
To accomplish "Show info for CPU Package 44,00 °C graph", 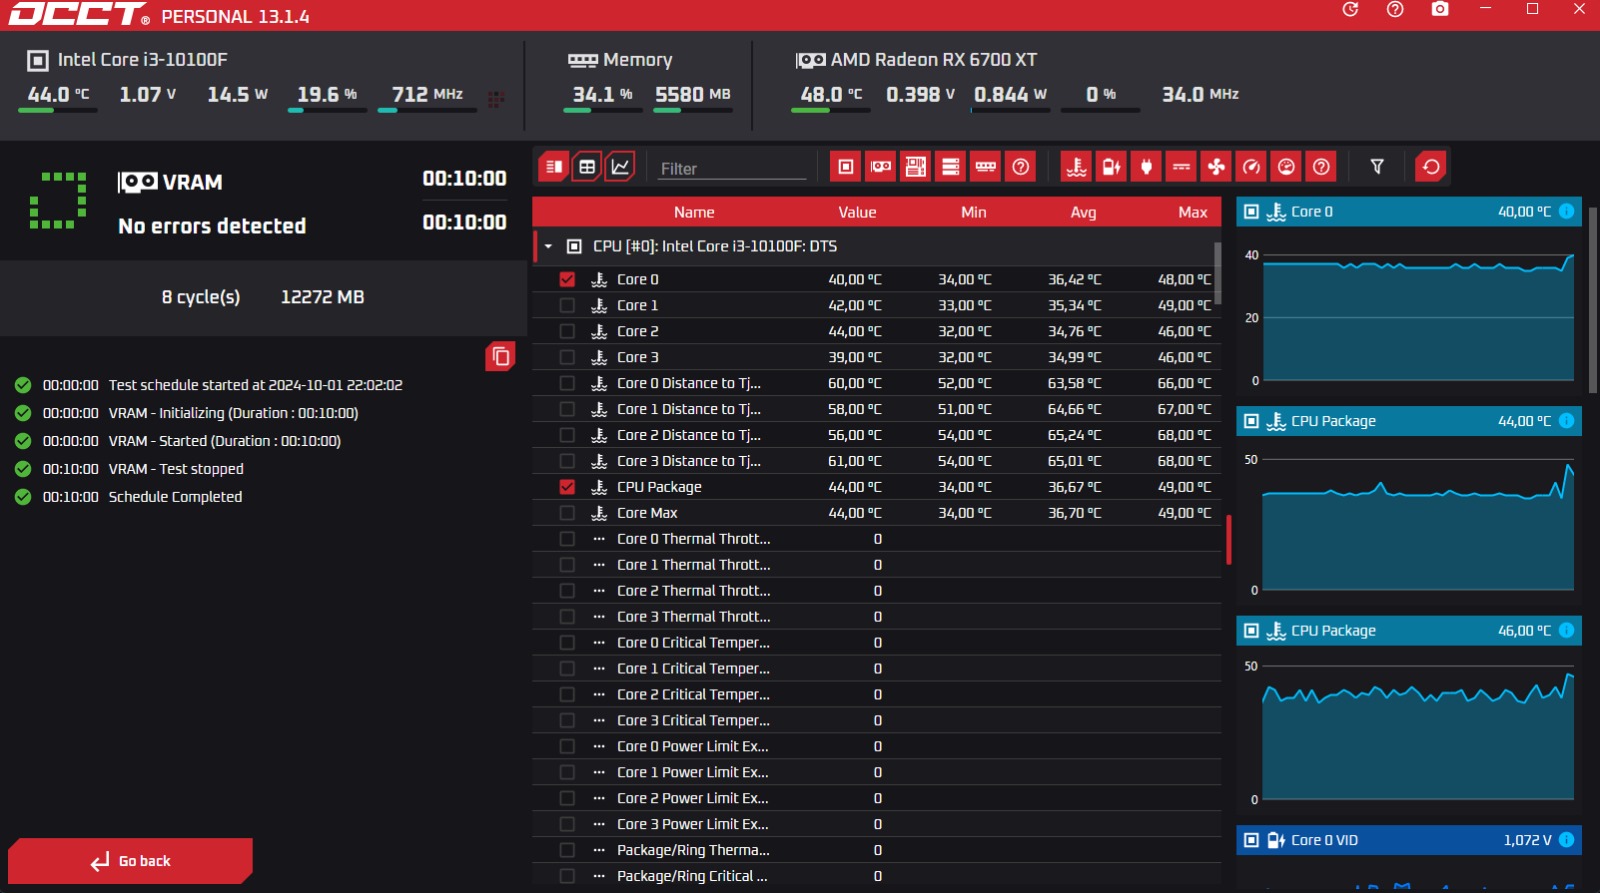I will click(x=1566, y=421).
